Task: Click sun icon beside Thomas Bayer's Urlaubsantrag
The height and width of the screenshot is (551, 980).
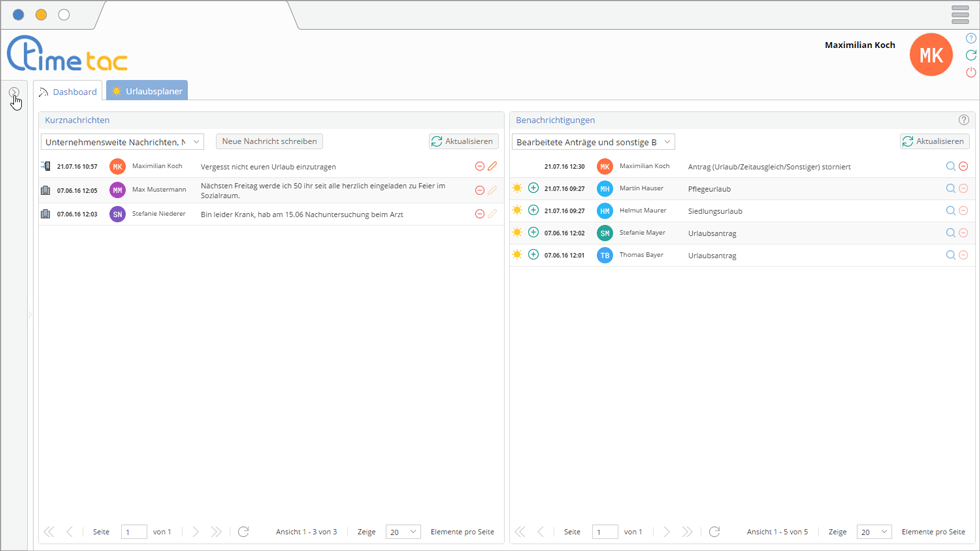Action: (x=517, y=255)
